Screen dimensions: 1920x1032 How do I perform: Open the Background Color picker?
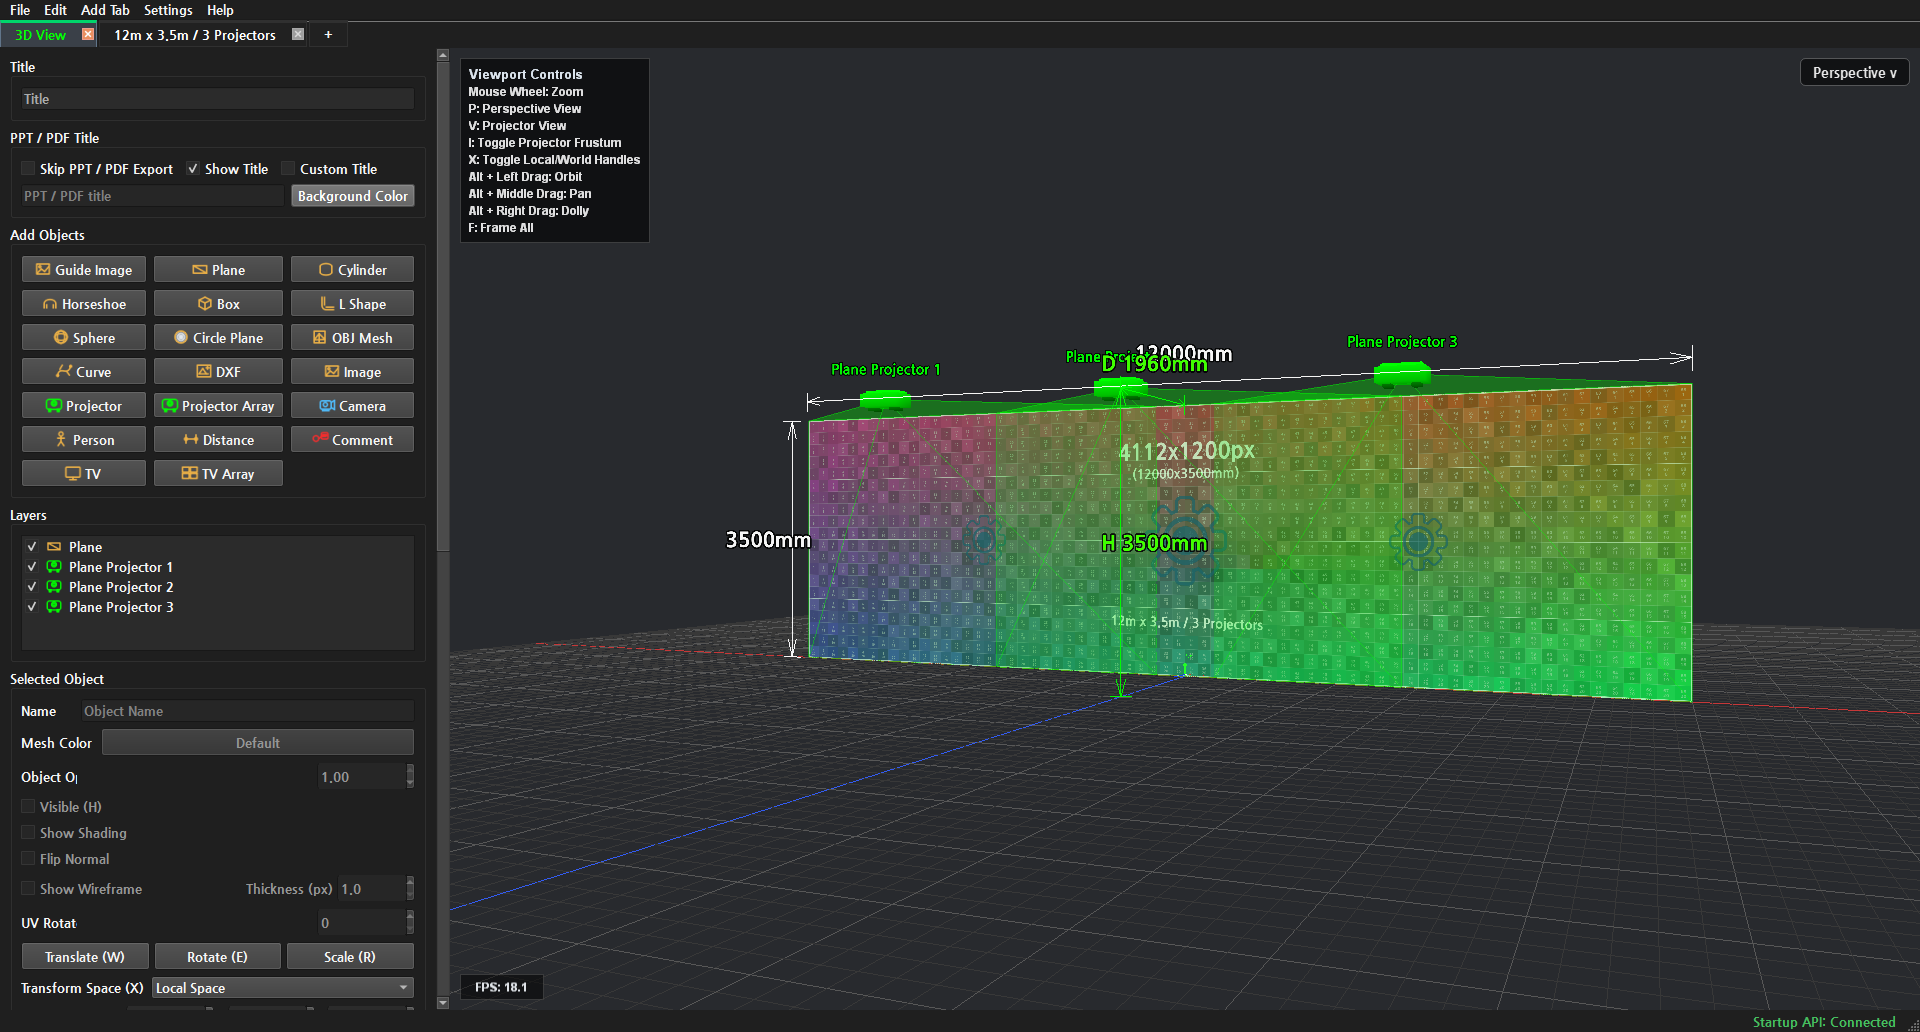[353, 196]
